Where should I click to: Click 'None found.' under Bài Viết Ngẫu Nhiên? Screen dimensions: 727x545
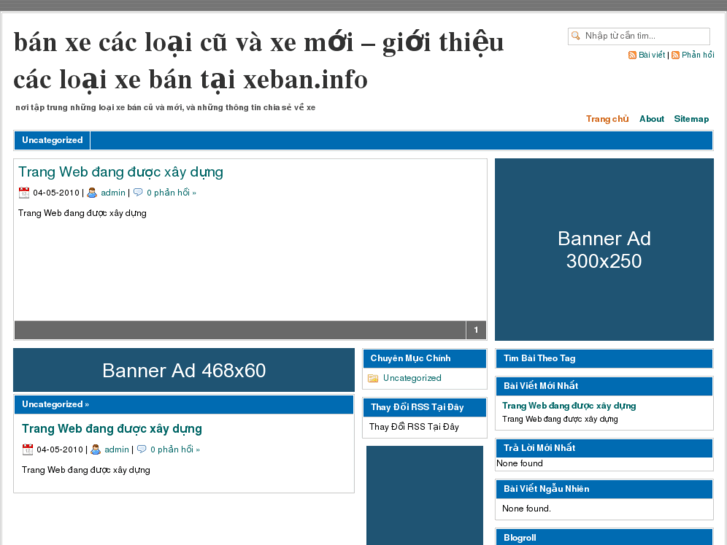tap(526, 509)
